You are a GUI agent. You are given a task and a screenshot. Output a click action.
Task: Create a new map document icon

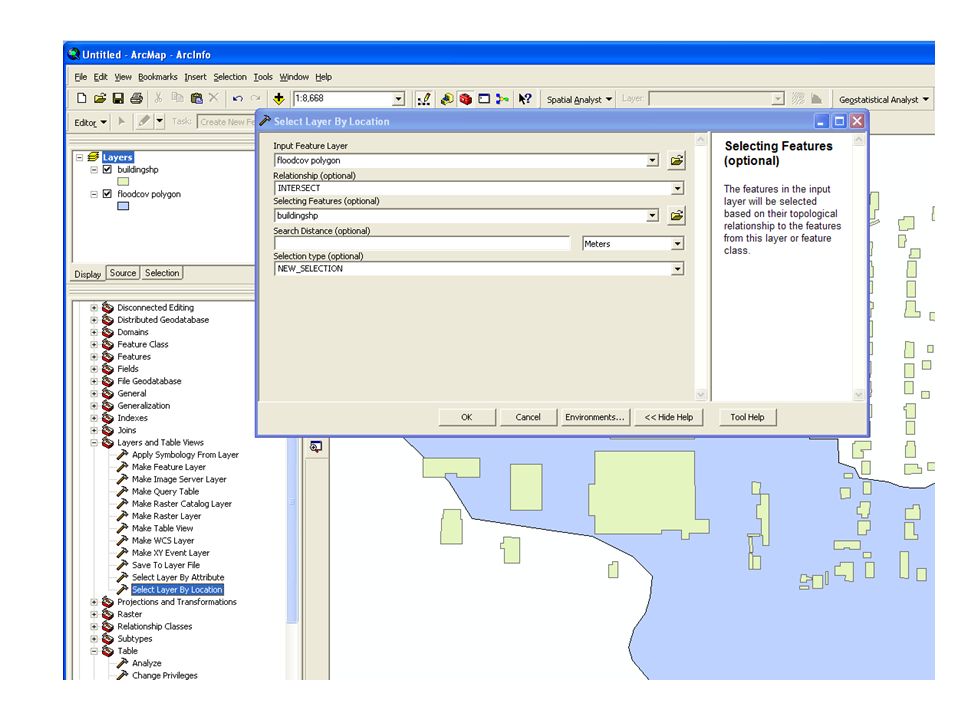tap(81, 98)
